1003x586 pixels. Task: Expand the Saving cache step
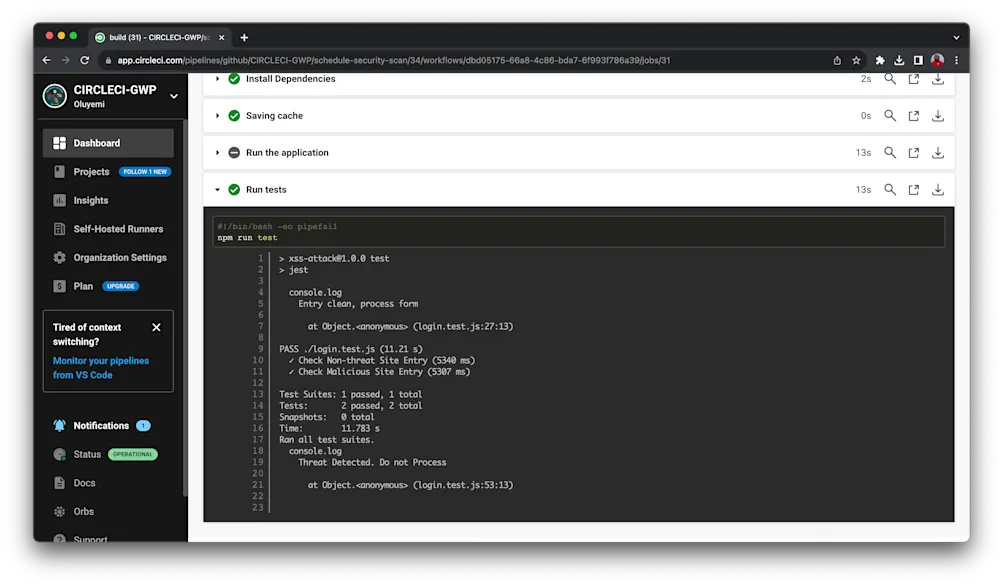(x=218, y=115)
